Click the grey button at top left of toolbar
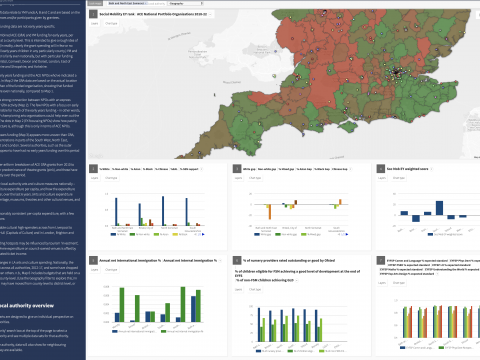Screen dimensions: 480x360 click(x=95, y=3)
